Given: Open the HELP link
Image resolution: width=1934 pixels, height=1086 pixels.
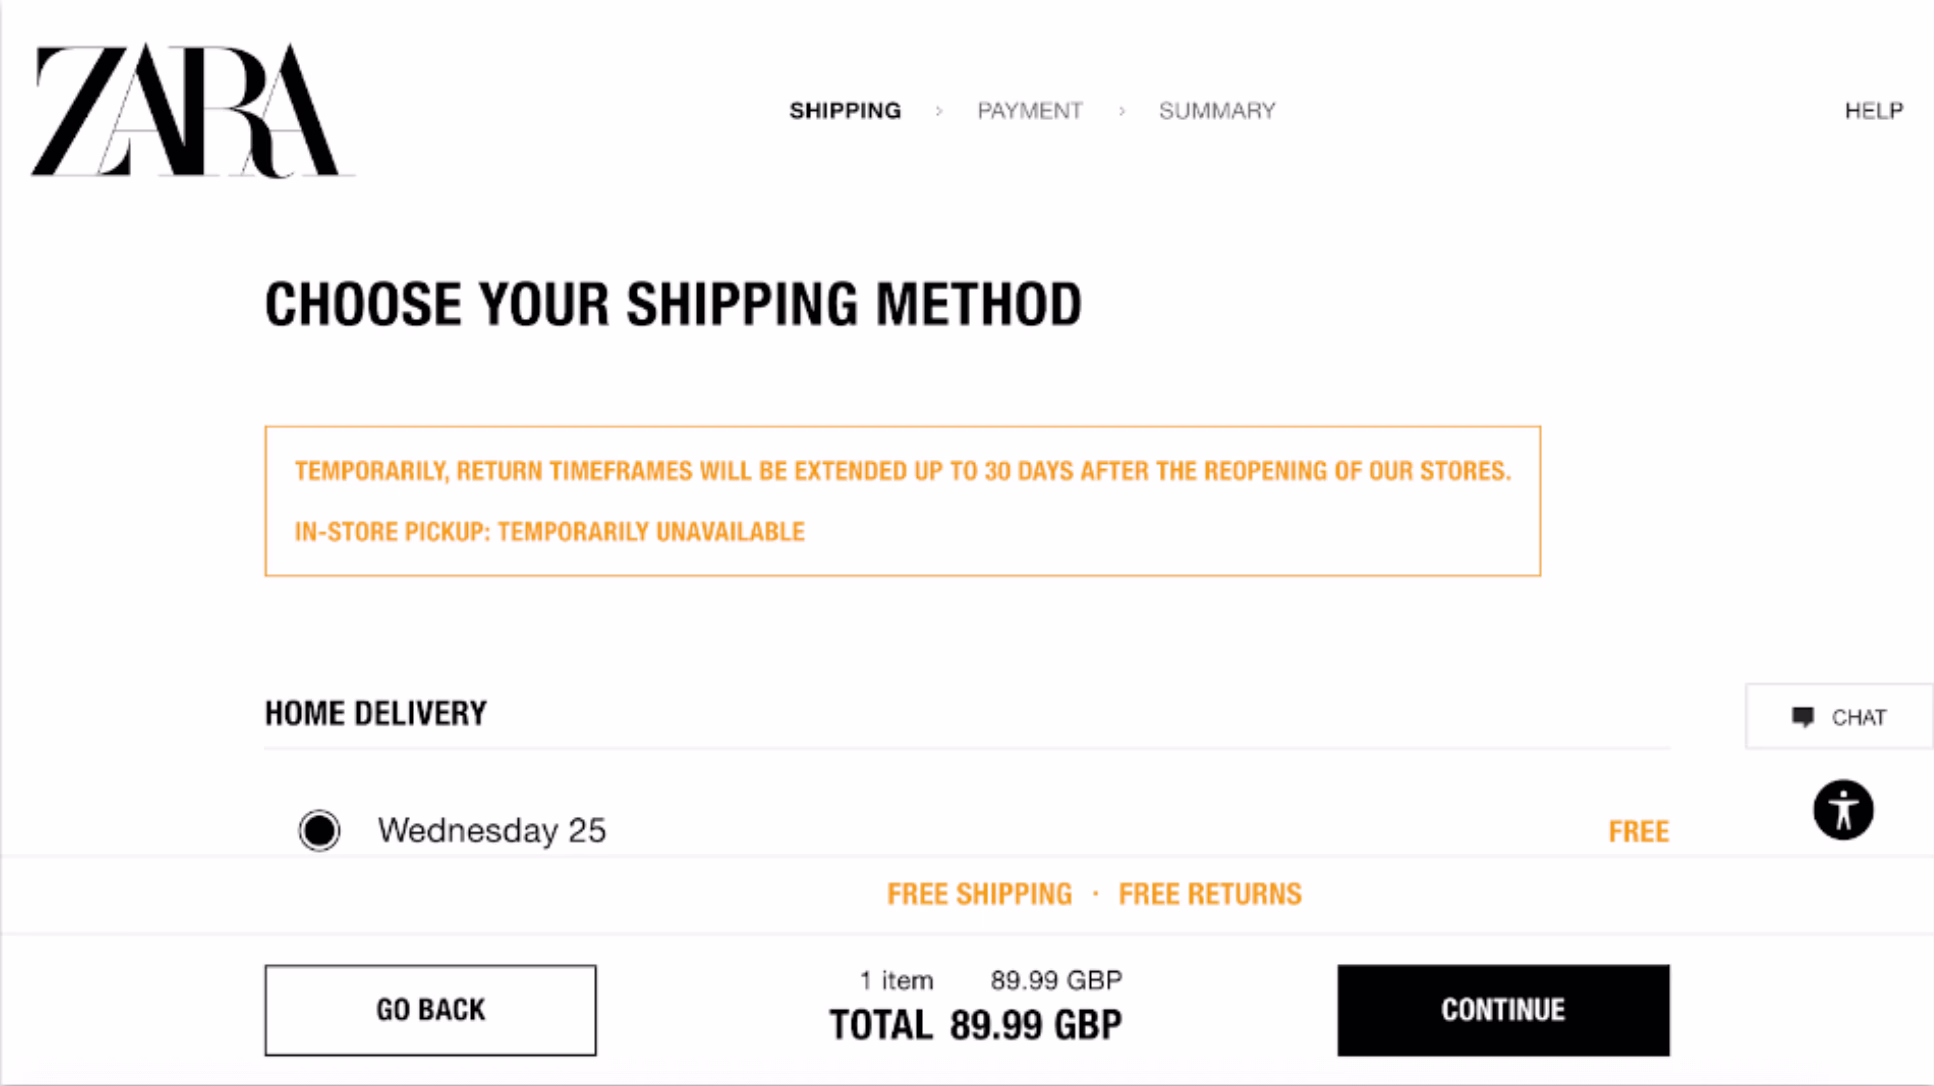Looking at the screenshot, I should (x=1873, y=111).
